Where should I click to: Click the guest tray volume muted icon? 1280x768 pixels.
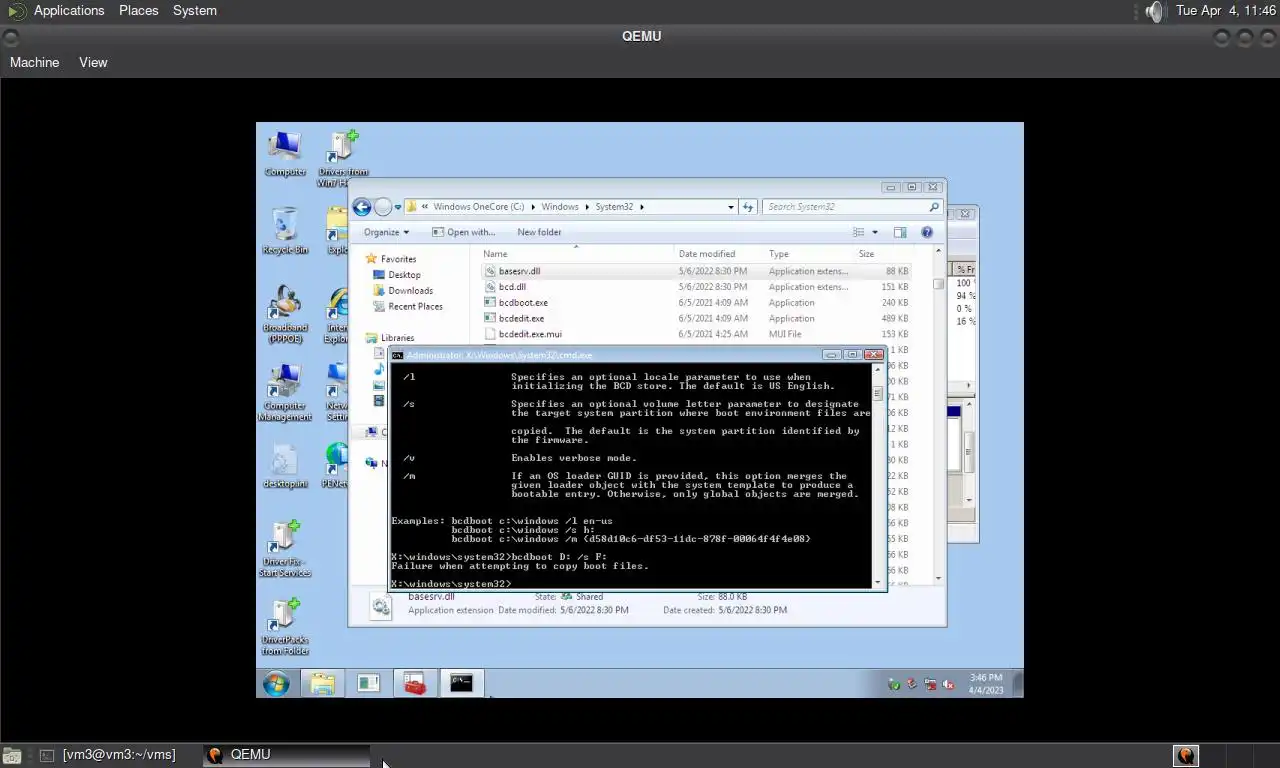pyautogui.click(x=947, y=685)
